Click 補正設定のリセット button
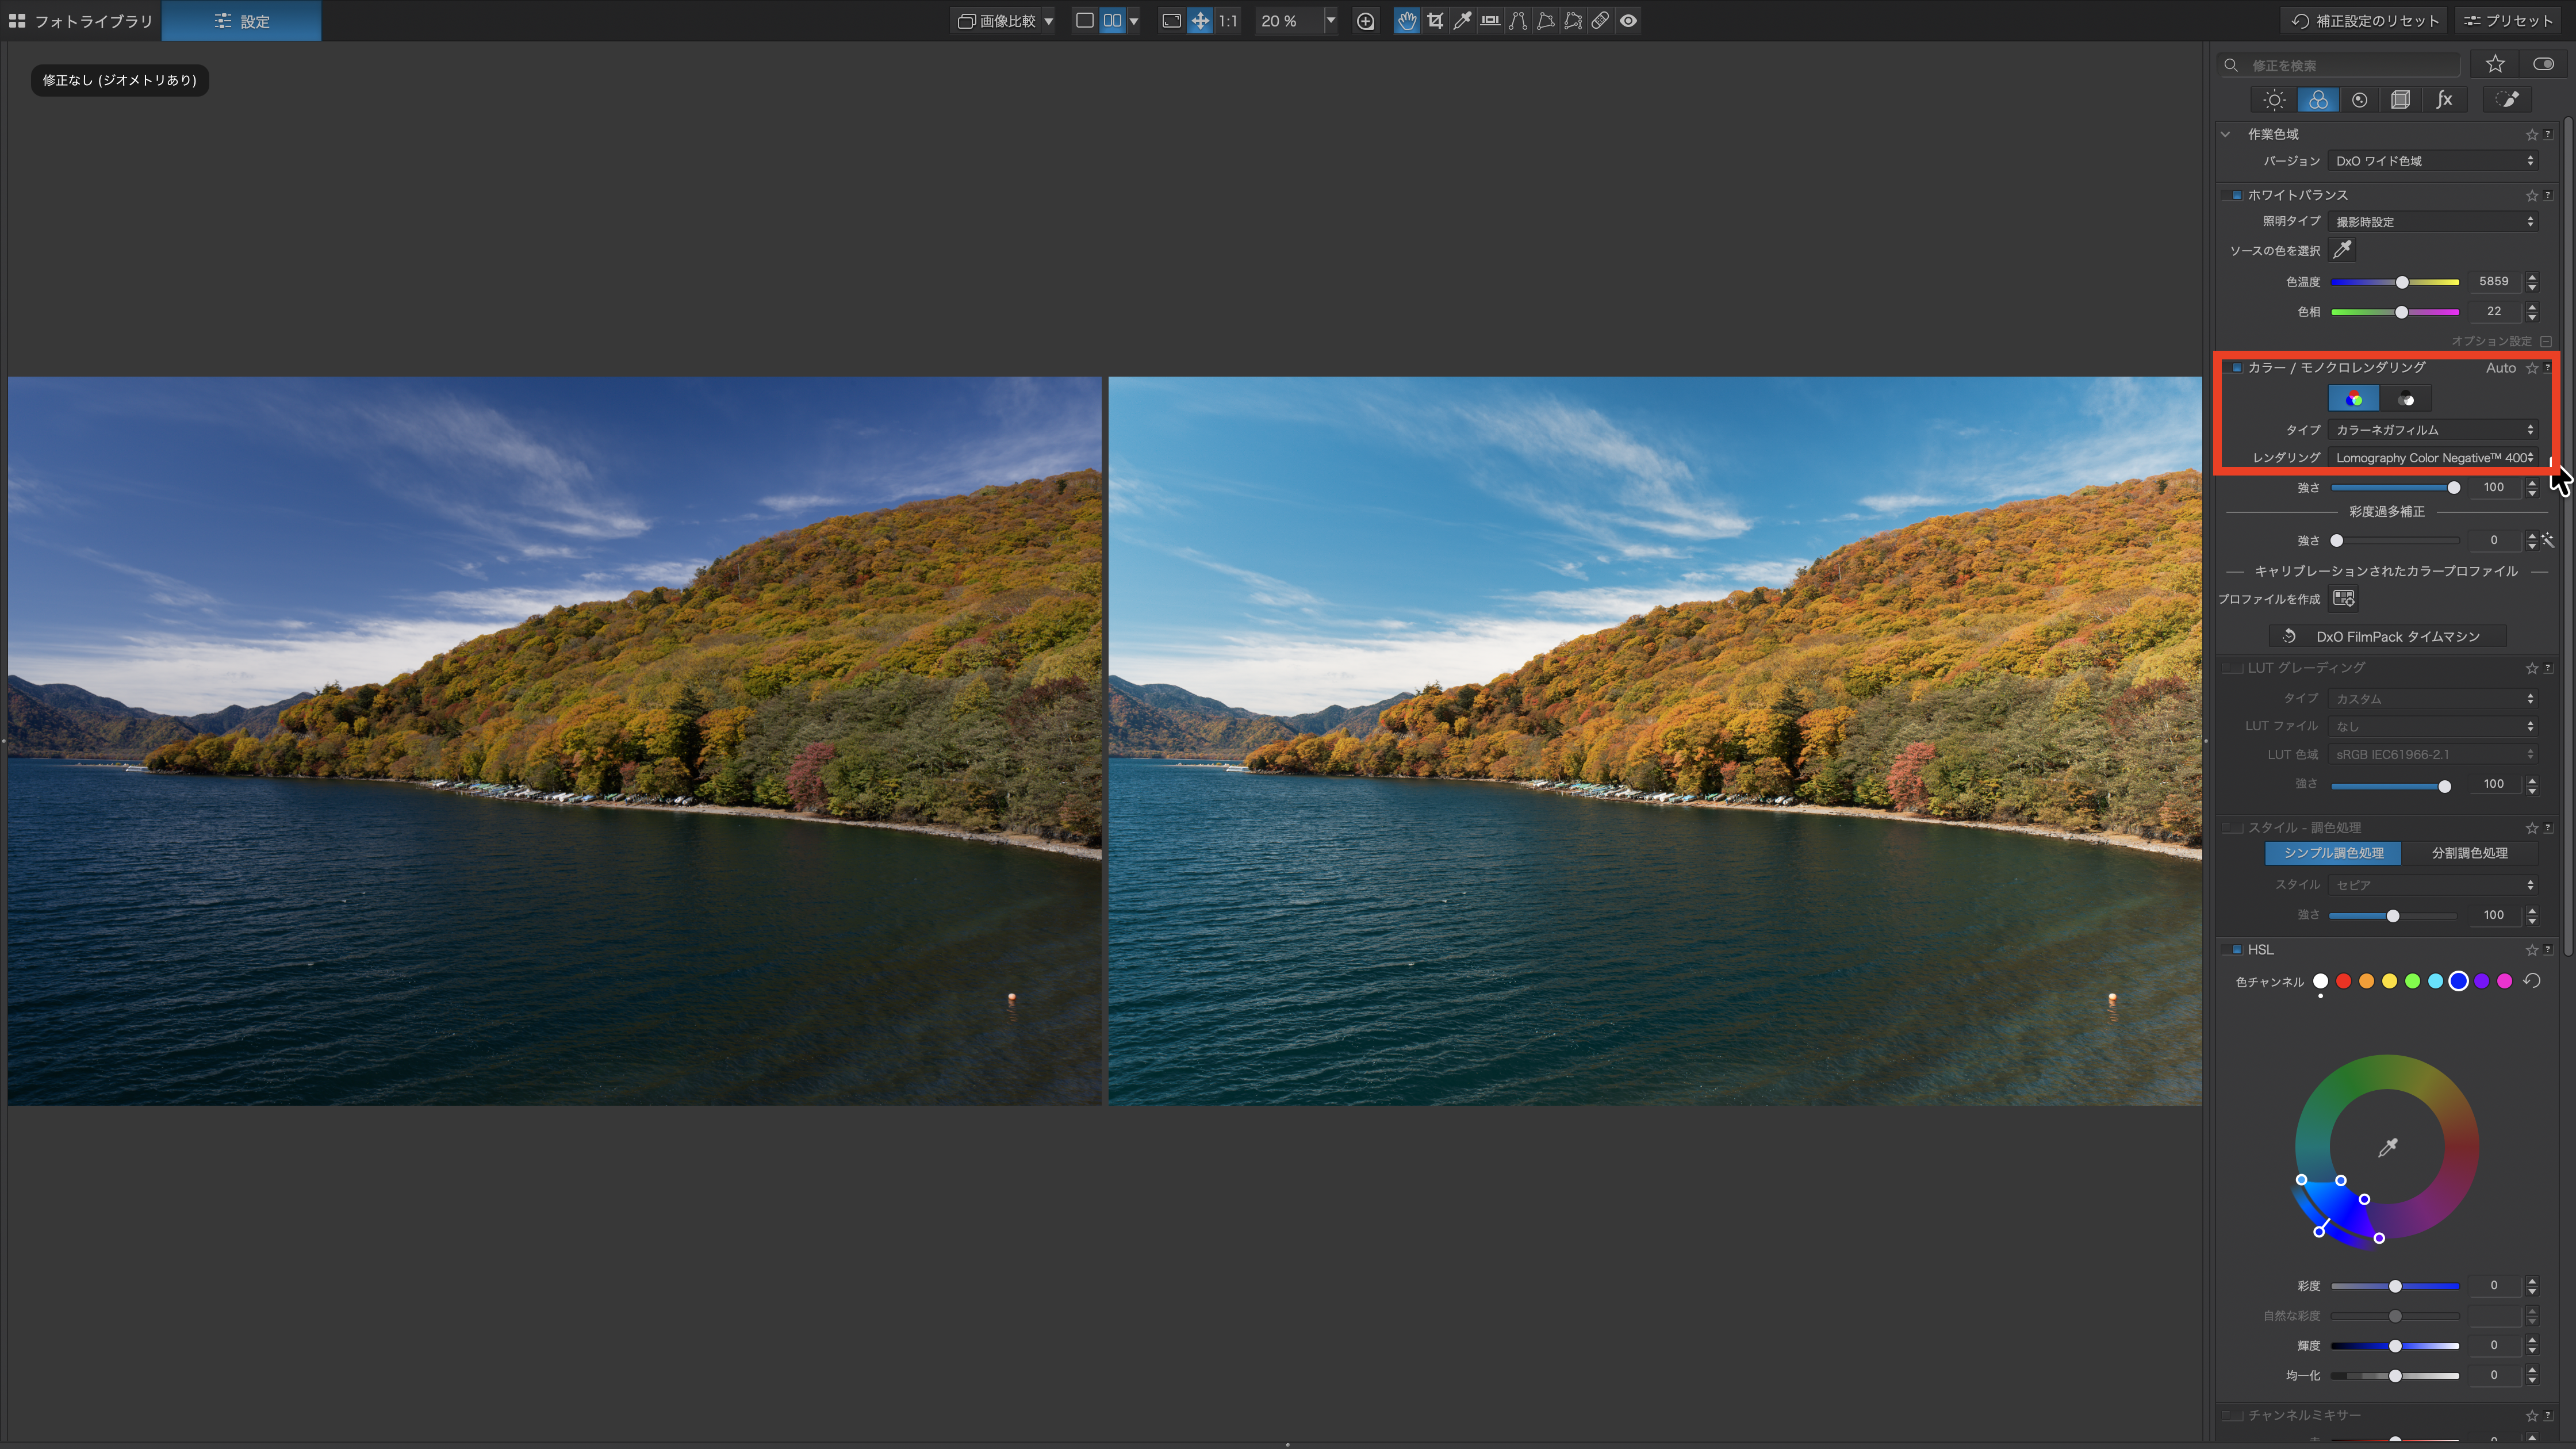This screenshot has height=1449, width=2576. pos(2364,21)
